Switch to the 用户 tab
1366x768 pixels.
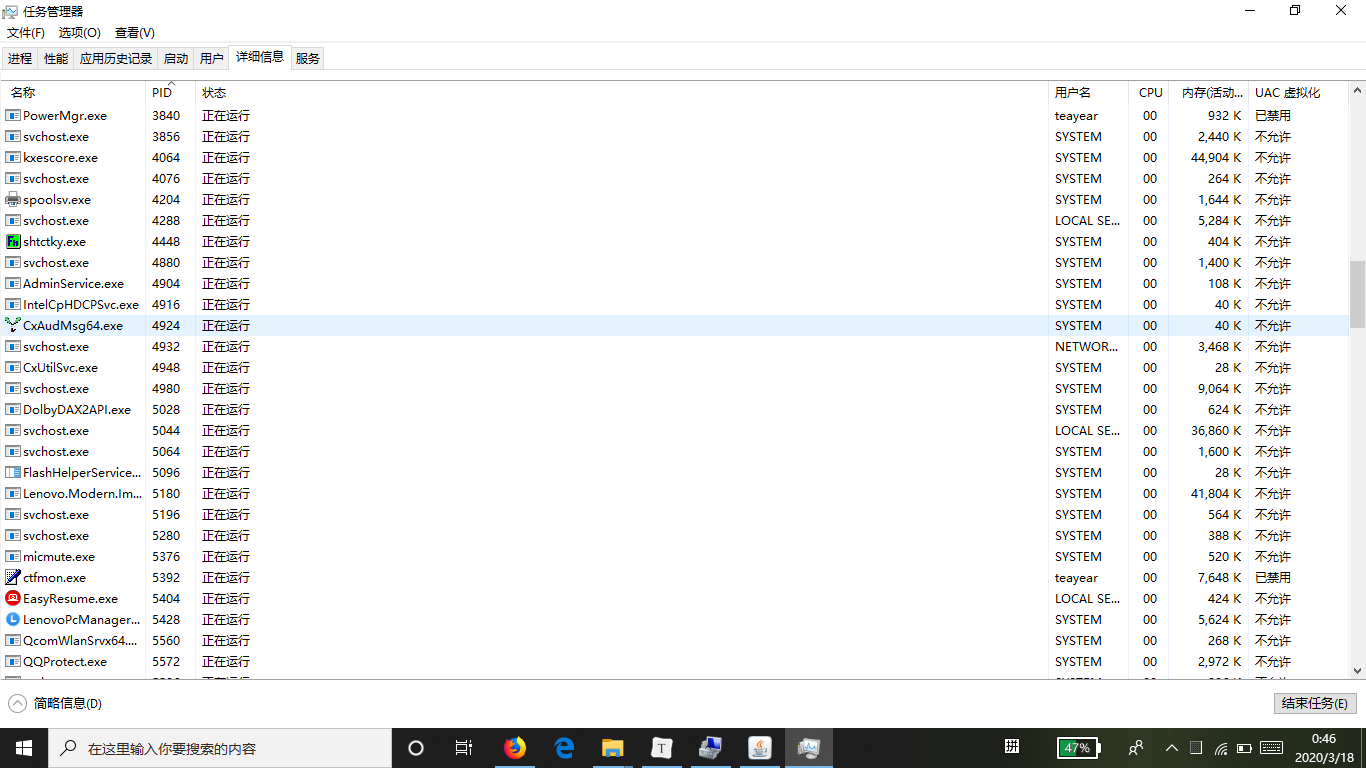pos(212,59)
